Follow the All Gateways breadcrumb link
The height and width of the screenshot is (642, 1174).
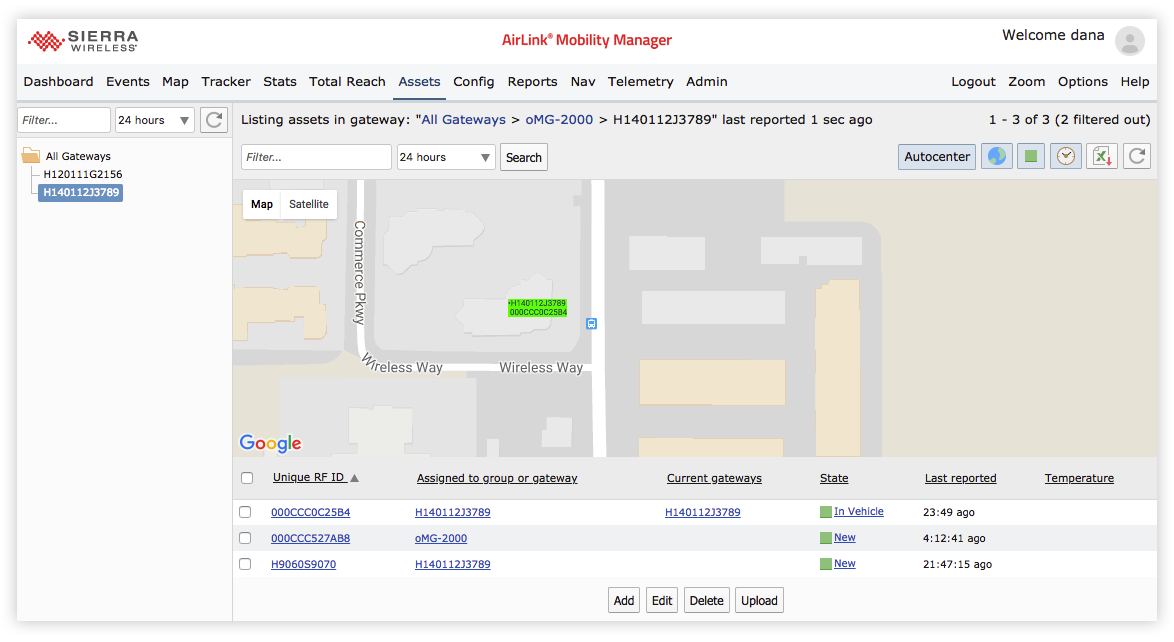[463, 120]
